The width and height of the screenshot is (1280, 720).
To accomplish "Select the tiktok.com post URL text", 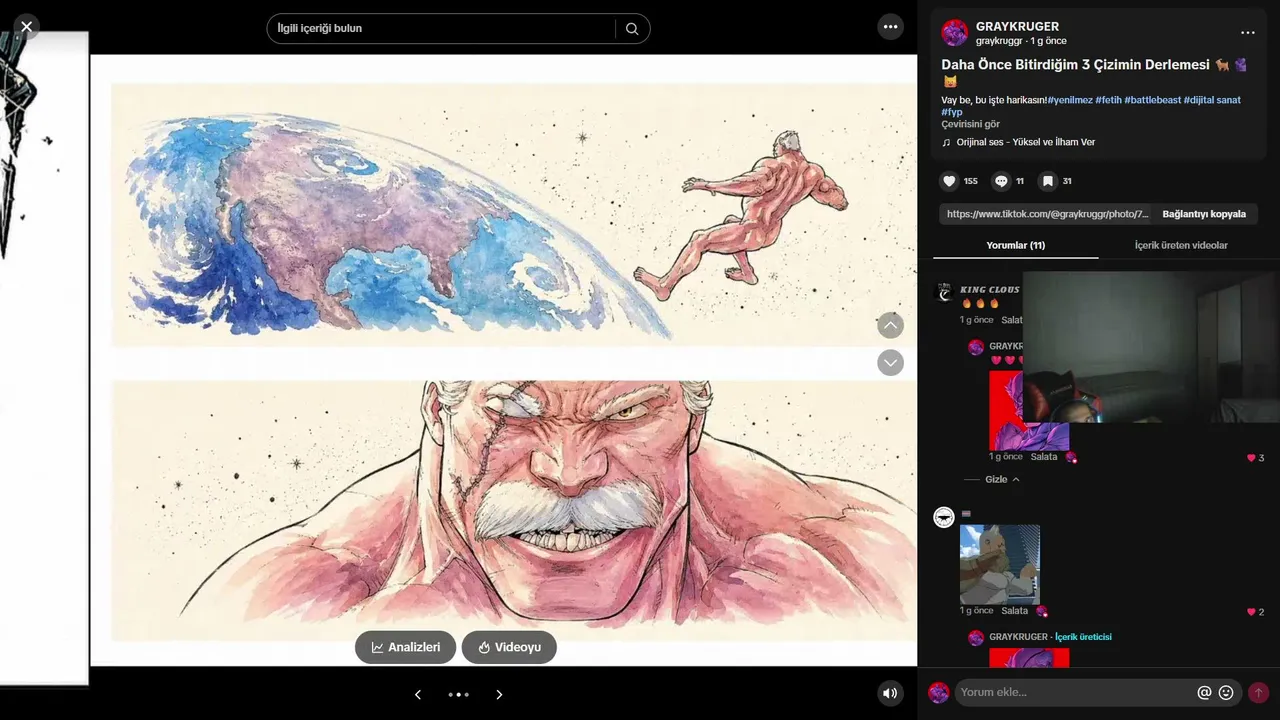I will [x=1047, y=214].
